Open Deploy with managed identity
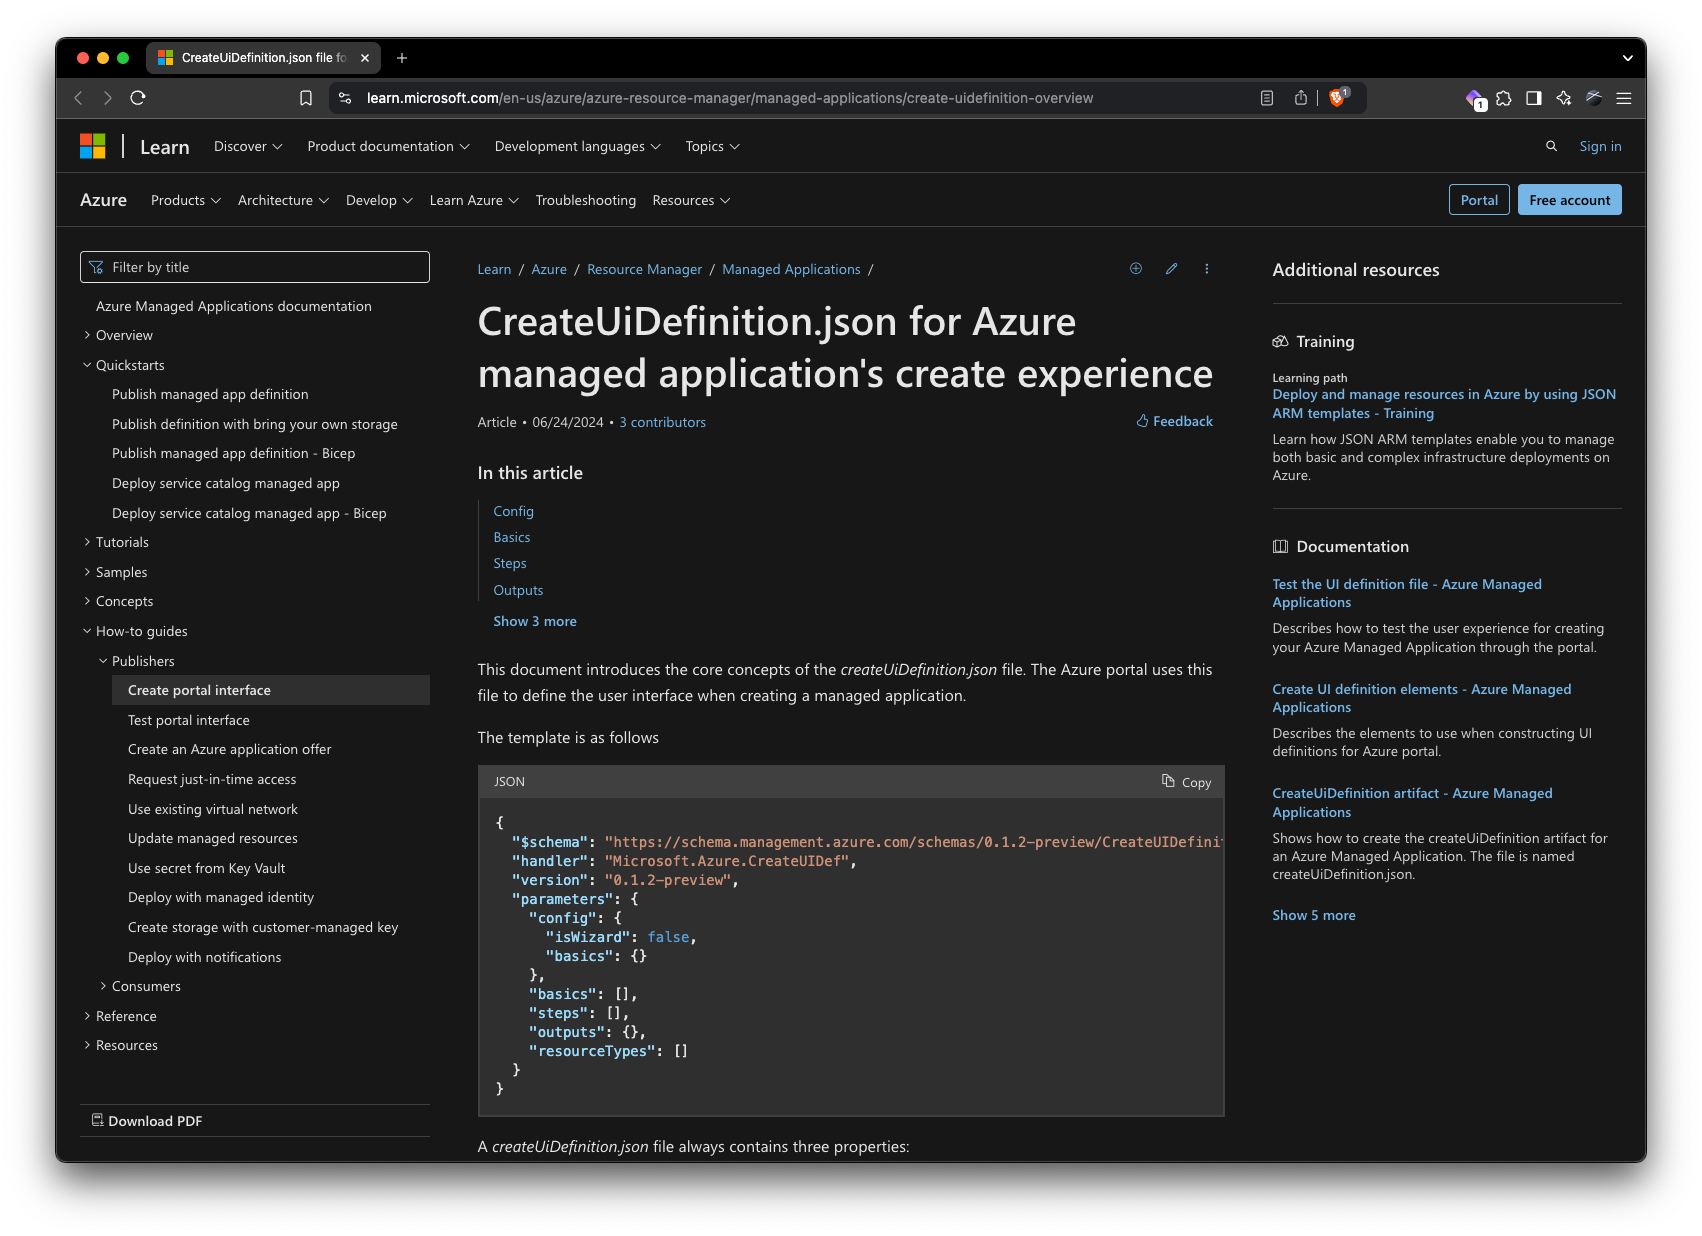This screenshot has width=1702, height=1236. [x=221, y=897]
